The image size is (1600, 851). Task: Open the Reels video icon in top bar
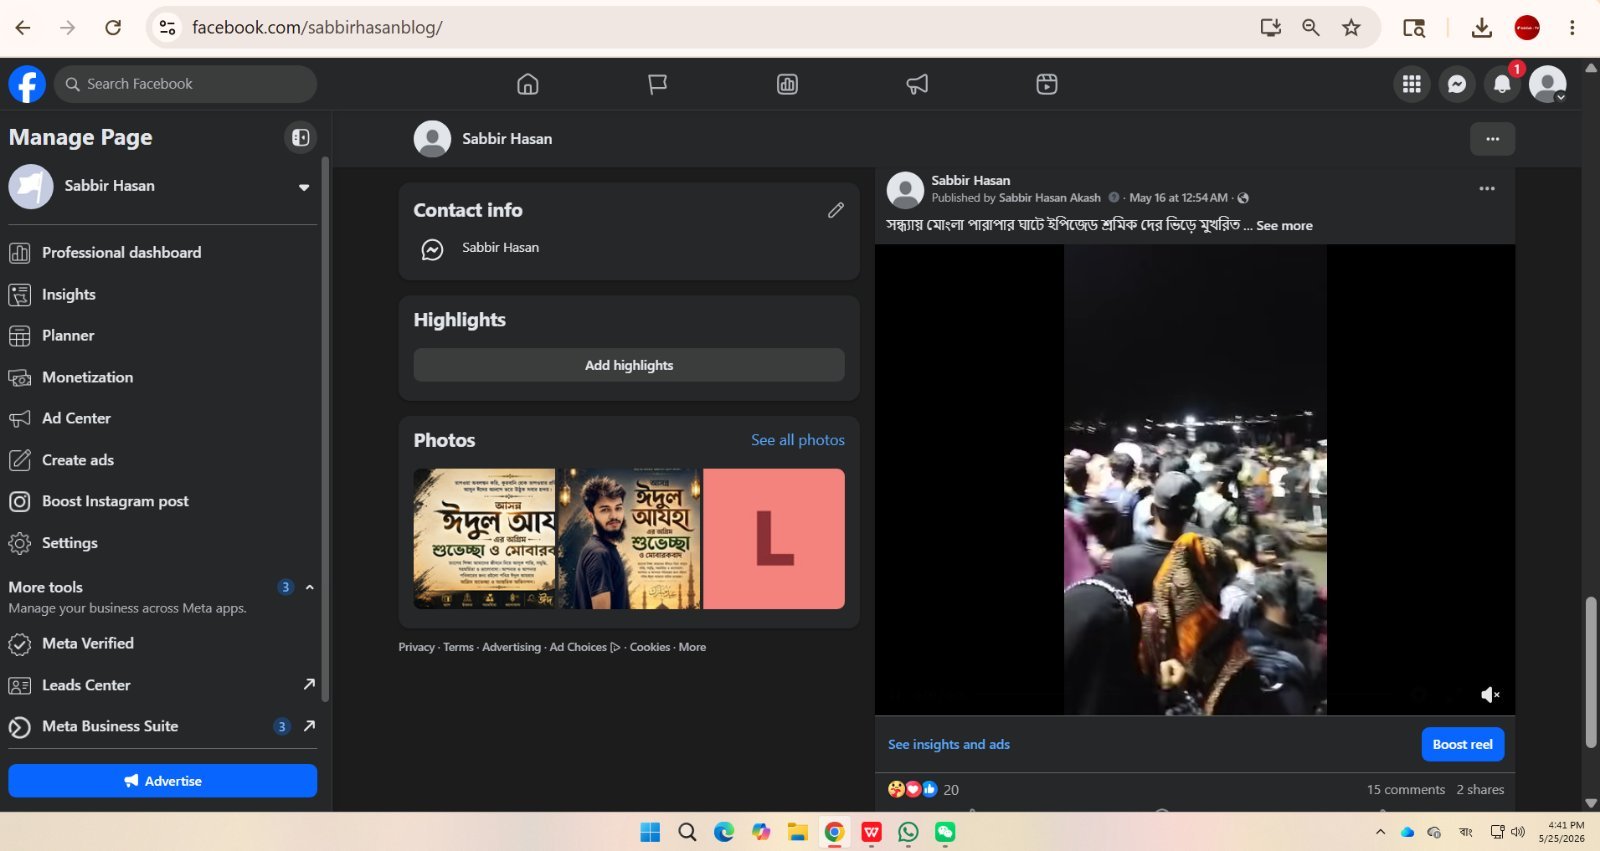tap(1047, 84)
